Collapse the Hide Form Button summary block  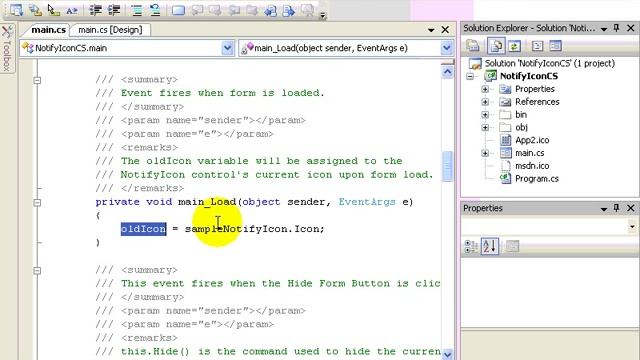click(x=37, y=271)
